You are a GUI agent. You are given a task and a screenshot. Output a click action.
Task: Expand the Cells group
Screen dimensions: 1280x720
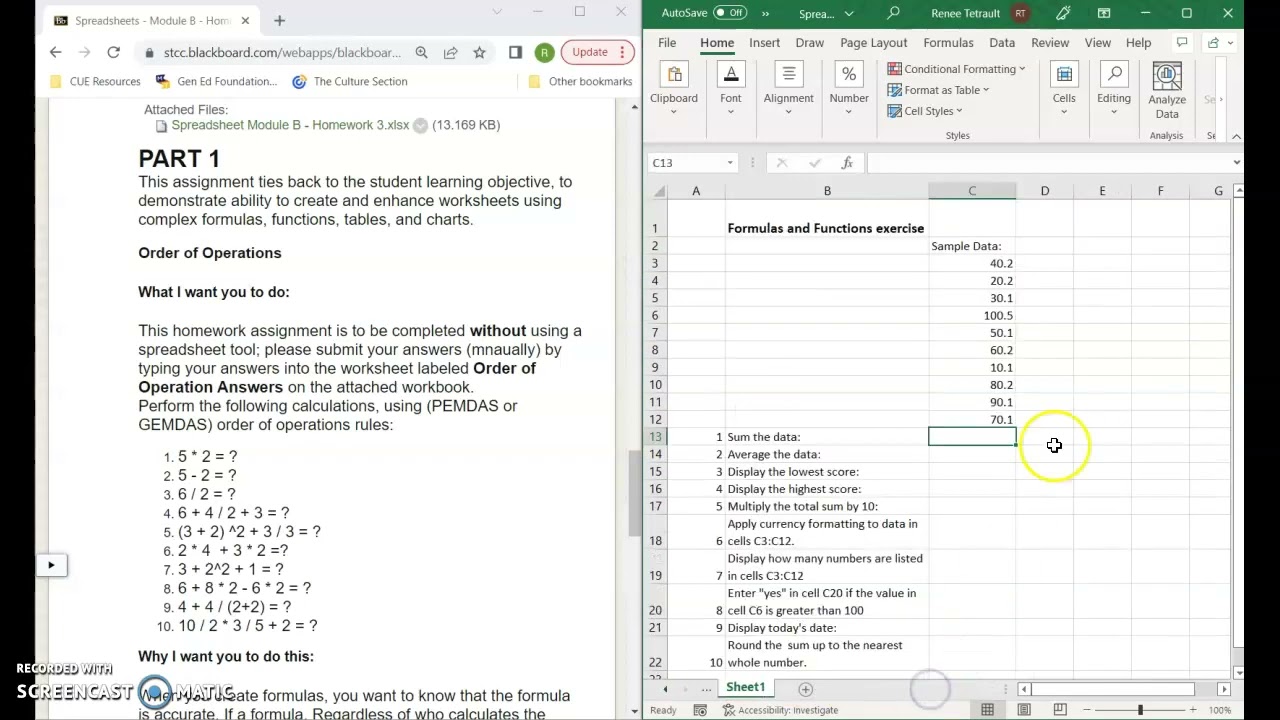pos(1064,90)
